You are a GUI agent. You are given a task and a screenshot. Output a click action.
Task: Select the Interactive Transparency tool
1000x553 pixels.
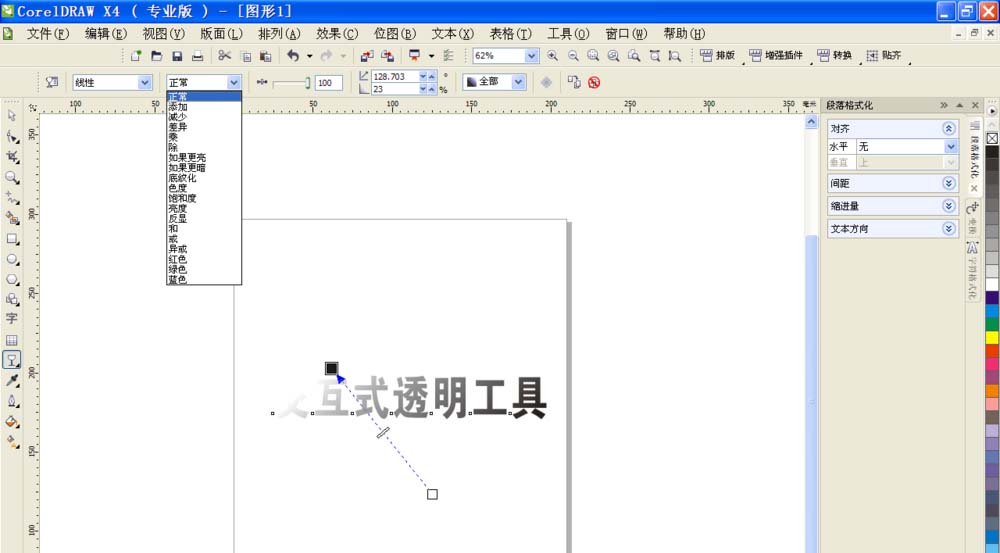pos(11,360)
